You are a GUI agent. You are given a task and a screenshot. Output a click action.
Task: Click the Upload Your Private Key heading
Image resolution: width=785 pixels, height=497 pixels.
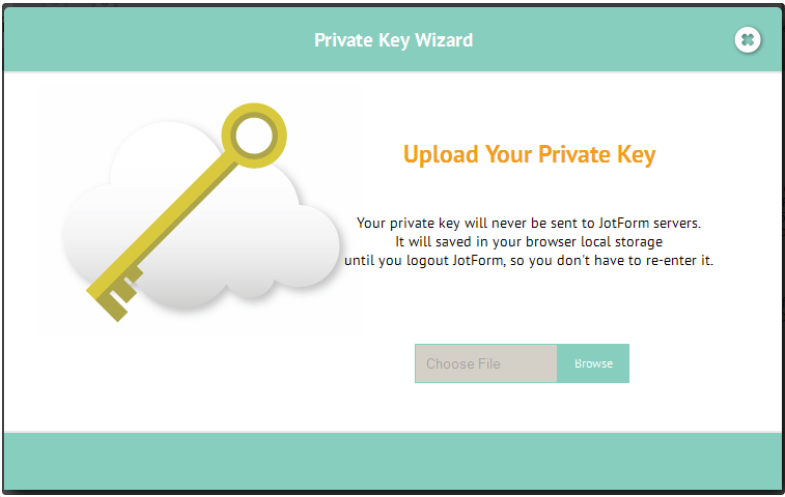[x=529, y=154]
